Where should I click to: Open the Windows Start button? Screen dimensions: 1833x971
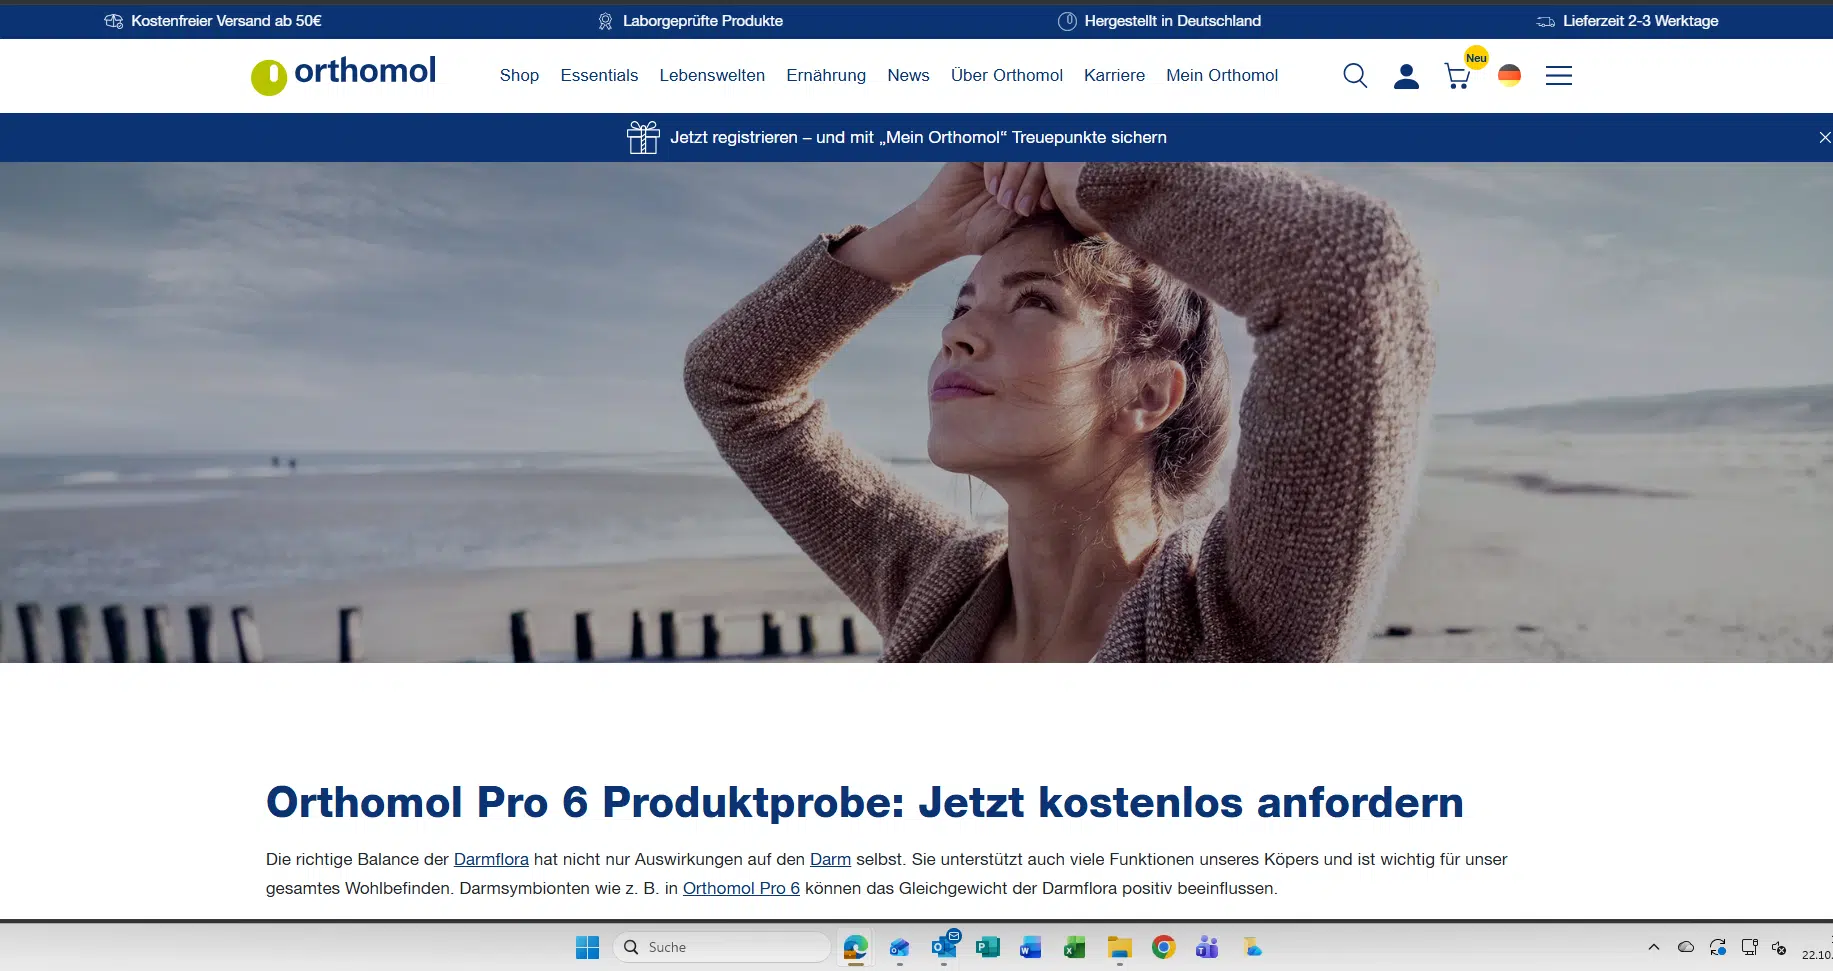pos(587,947)
